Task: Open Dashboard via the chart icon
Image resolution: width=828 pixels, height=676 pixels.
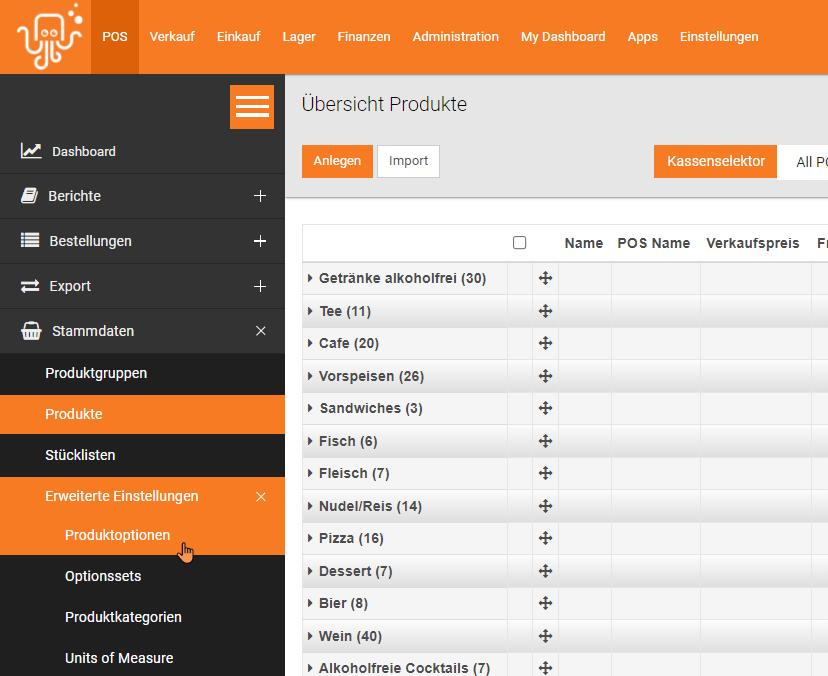Action: [31, 151]
